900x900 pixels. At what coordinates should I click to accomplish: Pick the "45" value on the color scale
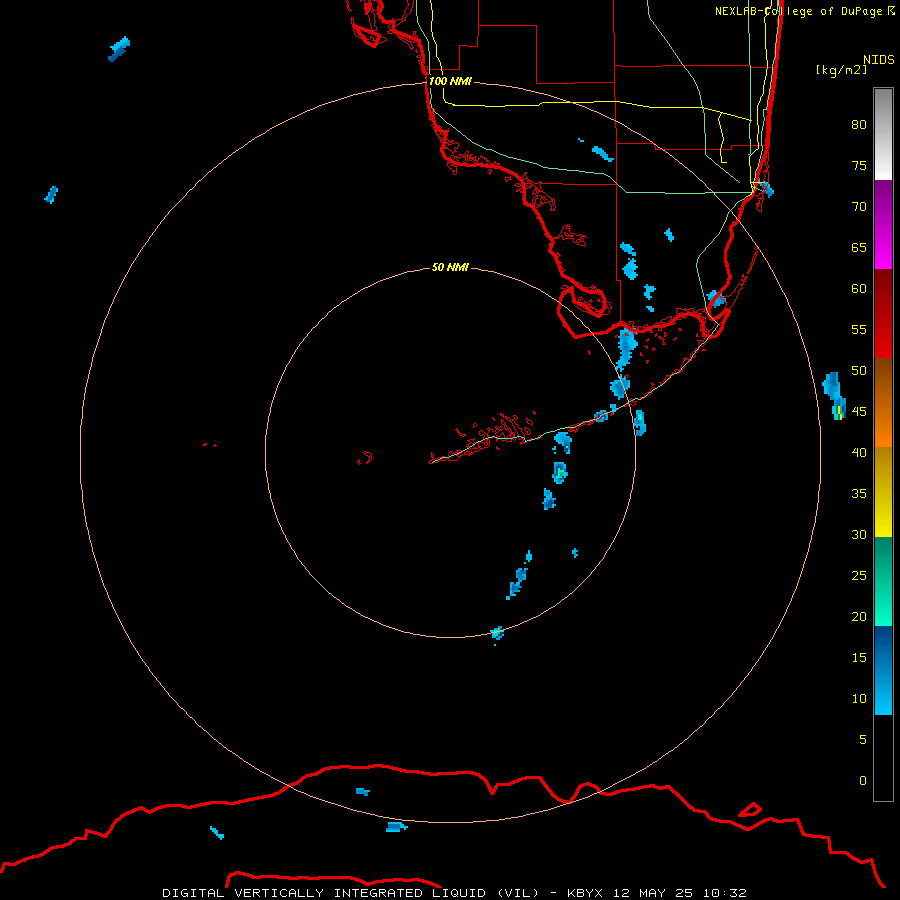859,412
